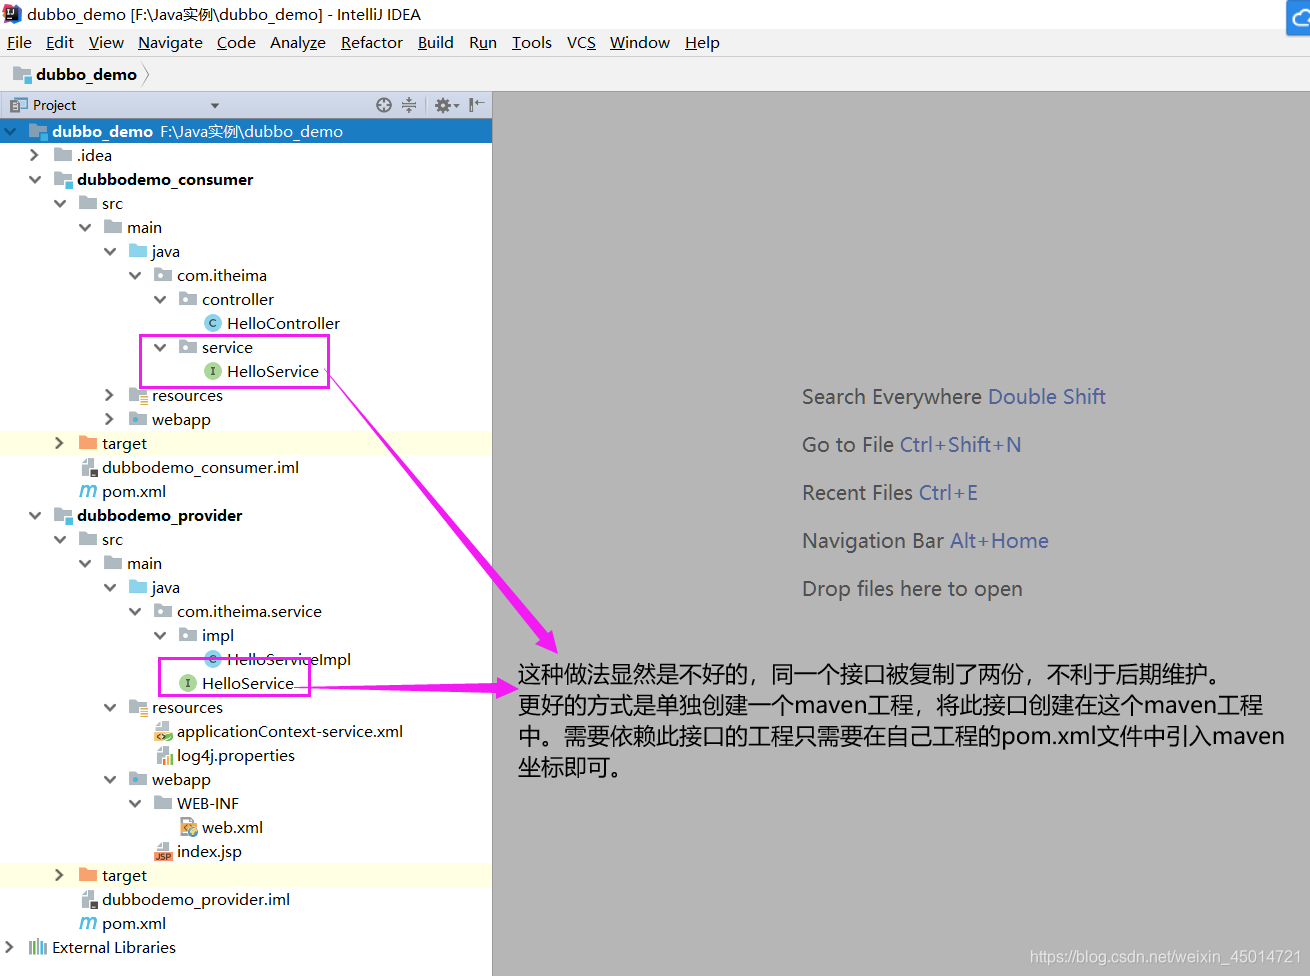Click the scroll-from-source crosshair icon

click(384, 105)
